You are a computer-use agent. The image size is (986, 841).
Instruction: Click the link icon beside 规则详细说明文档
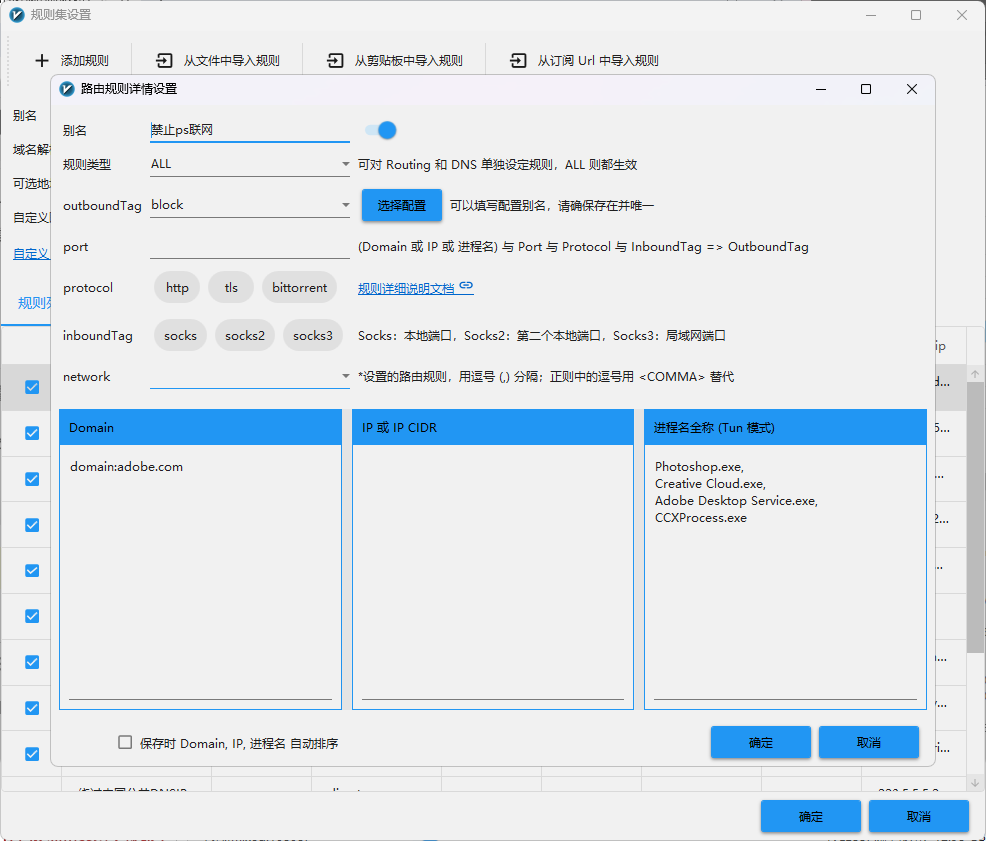point(466,286)
